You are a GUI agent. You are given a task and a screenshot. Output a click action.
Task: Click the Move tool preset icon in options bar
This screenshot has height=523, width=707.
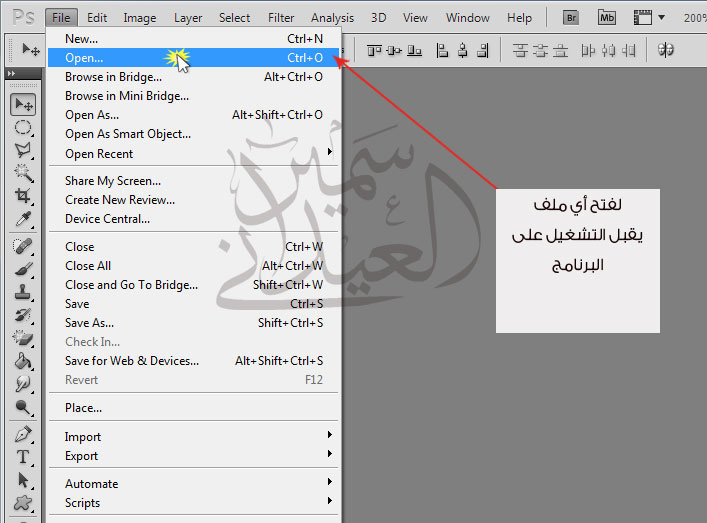tap(31, 49)
